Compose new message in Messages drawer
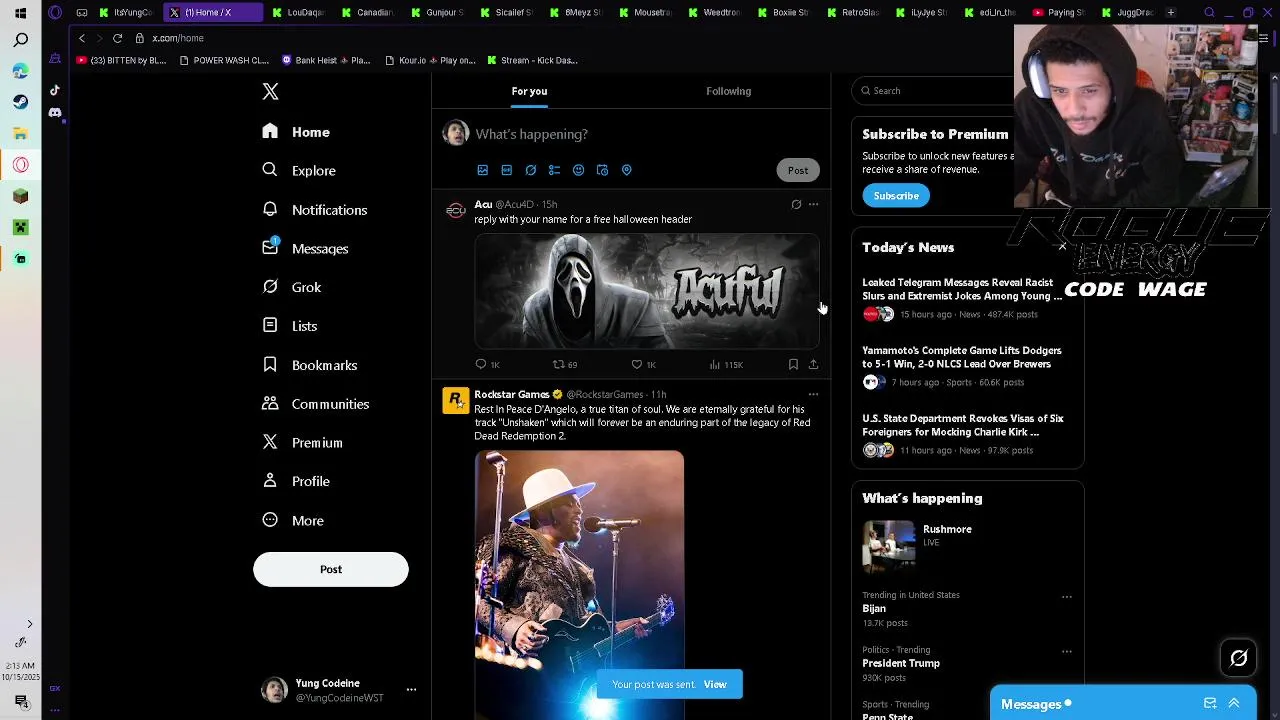Screen dimensions: 1280x720 1210,704
